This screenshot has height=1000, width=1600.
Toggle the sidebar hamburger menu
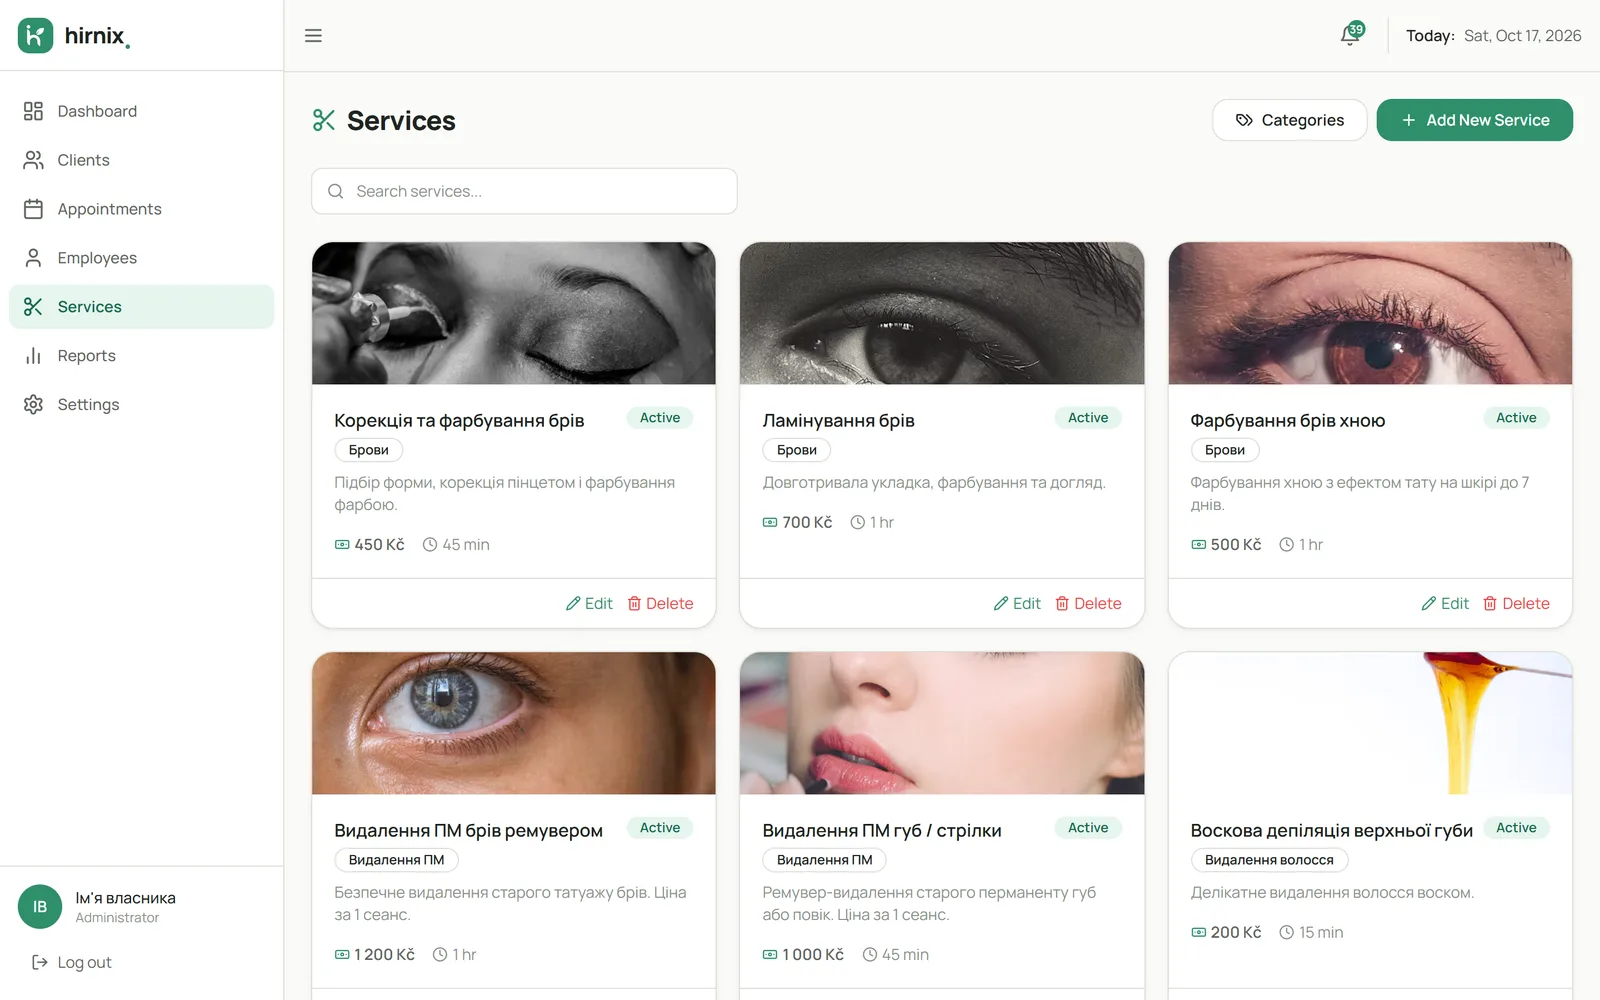313,36
